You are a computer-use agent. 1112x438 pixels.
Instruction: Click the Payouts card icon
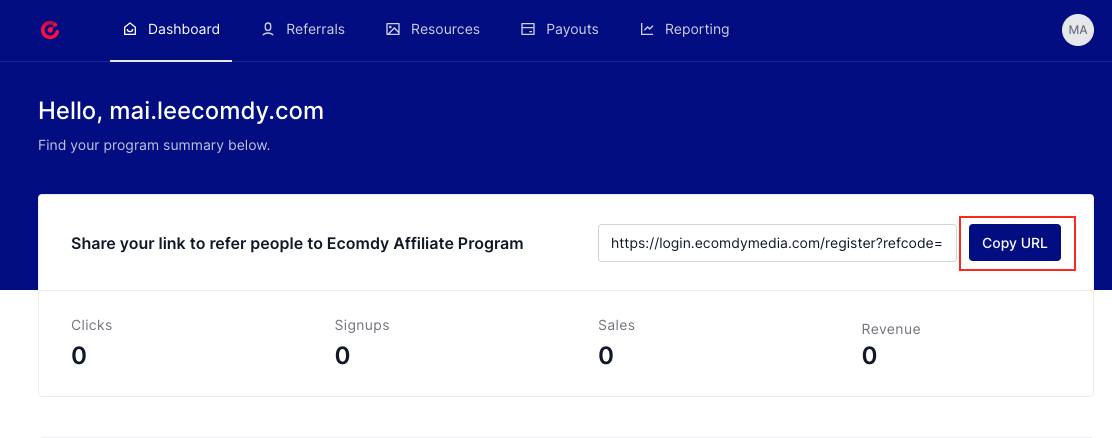click(x=528, y=29)
